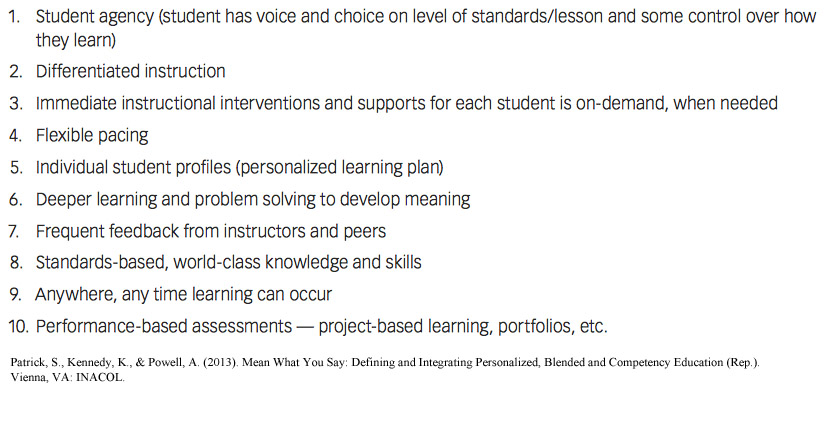Click the "Vienna, VA: INACOL." publisher text

67,379
